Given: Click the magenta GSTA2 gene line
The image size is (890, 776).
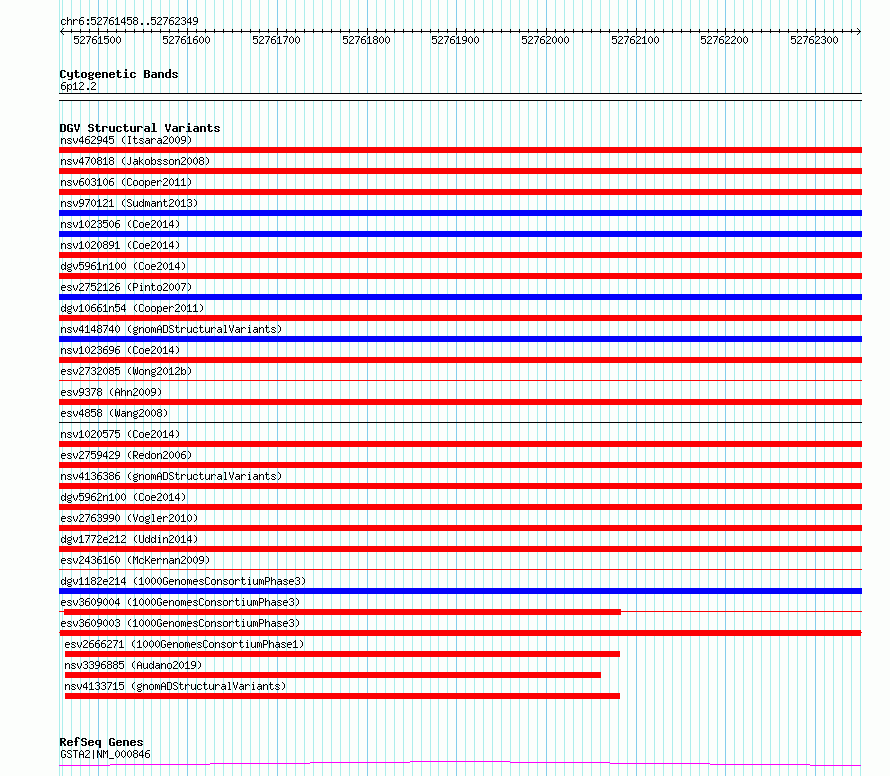Looking at the screenshot, I should pos(460,764).
